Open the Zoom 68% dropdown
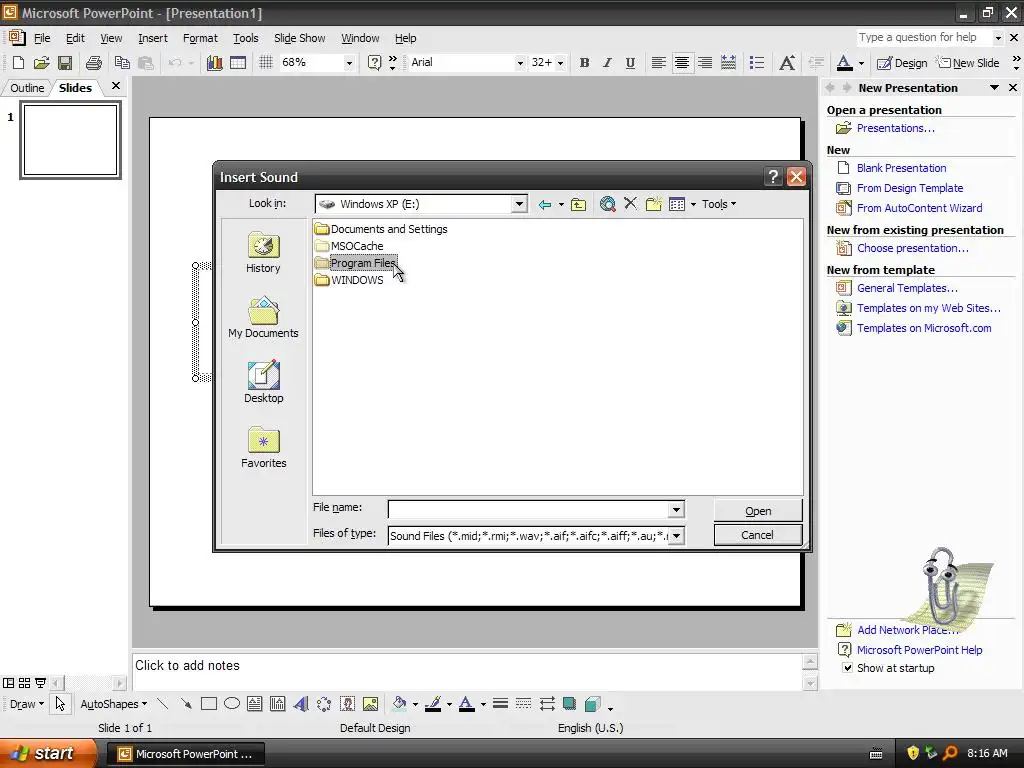The height and width of the screenshot is (768, 1024). pyautogui.click(x=349, y=63)
